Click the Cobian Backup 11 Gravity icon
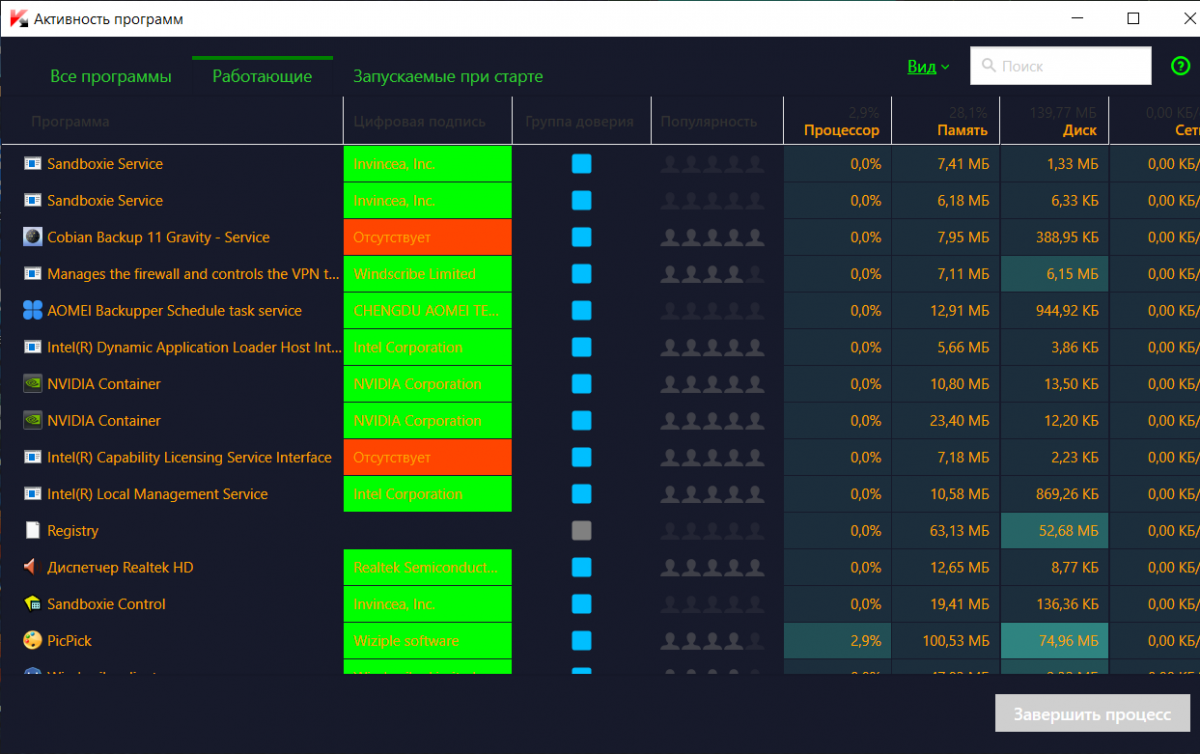This screenshot has width=1200, height=754. pyautogui.click(x=32, y=237)
